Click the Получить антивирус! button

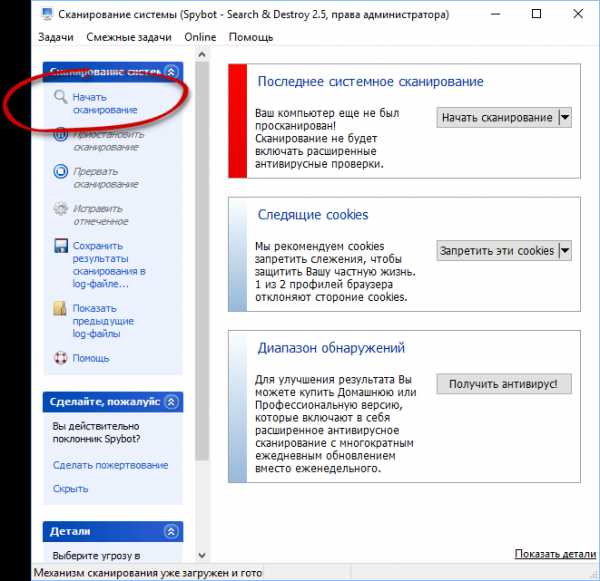coord(504,384)
